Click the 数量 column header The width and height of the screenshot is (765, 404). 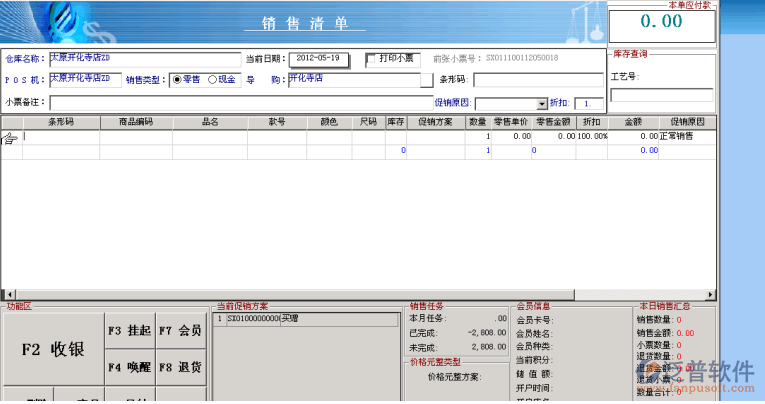[478, 122]
